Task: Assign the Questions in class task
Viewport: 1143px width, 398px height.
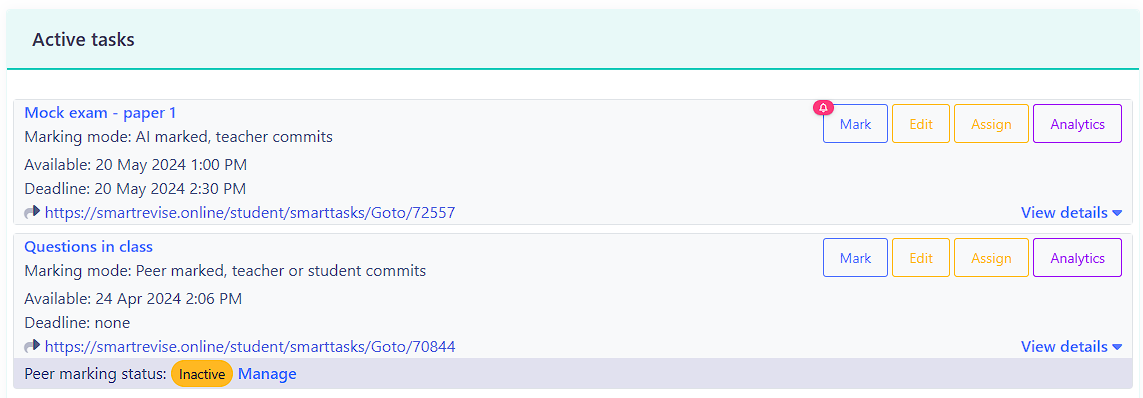Action: pos(991,258)
